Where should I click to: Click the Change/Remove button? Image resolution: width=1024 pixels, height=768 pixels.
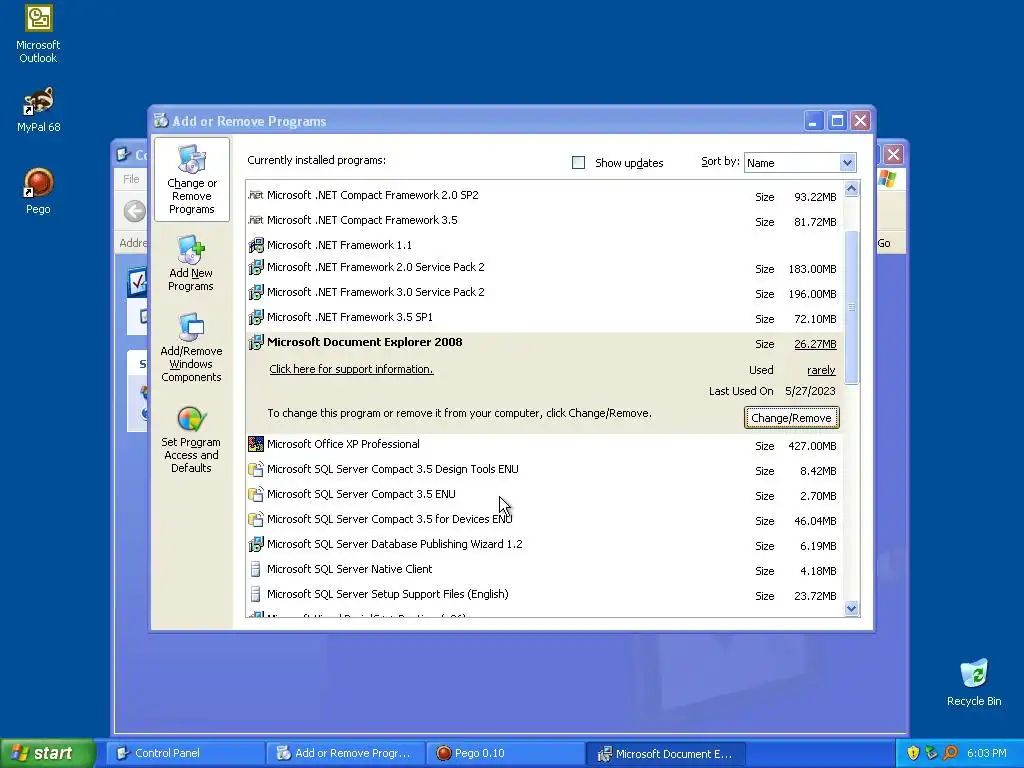point(791,418)
